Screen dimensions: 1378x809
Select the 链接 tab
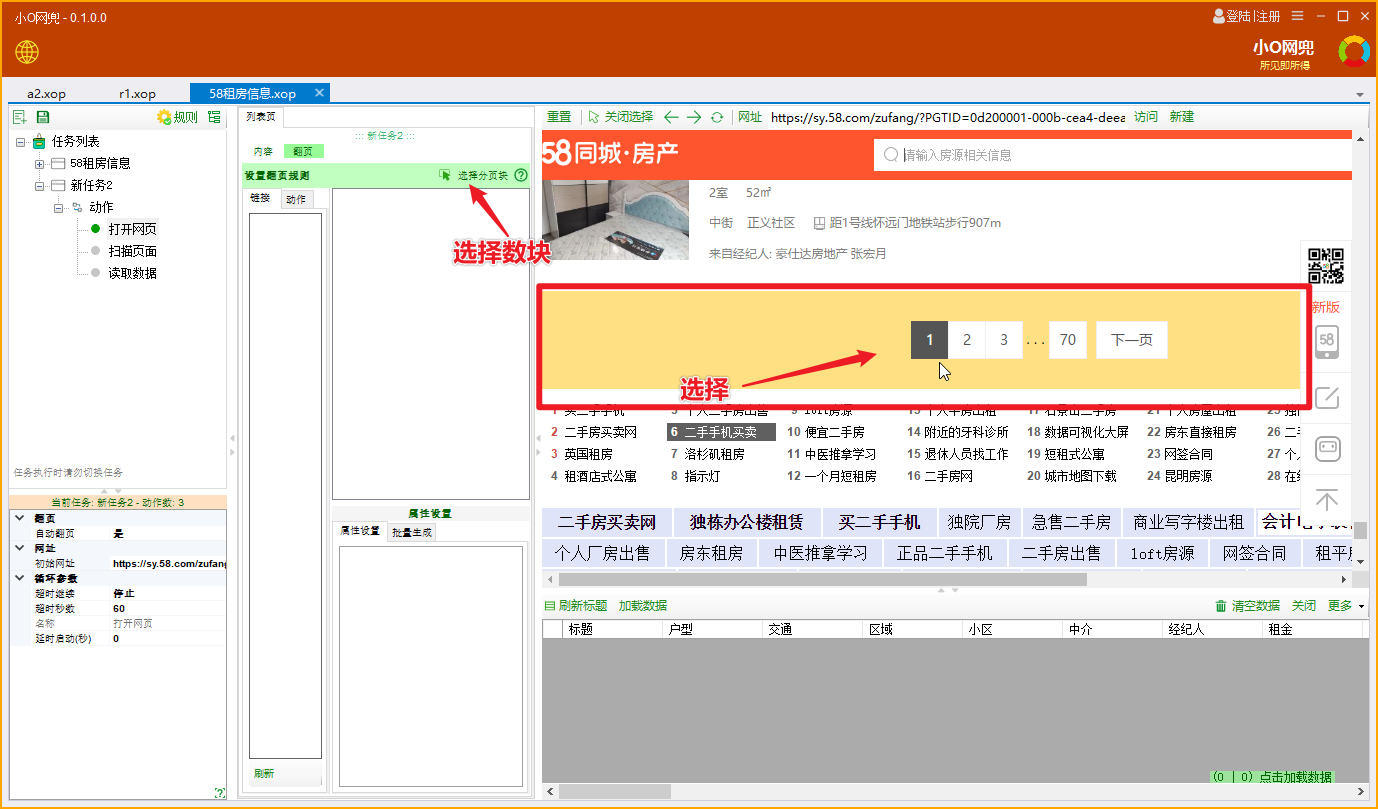pos(260,198)
